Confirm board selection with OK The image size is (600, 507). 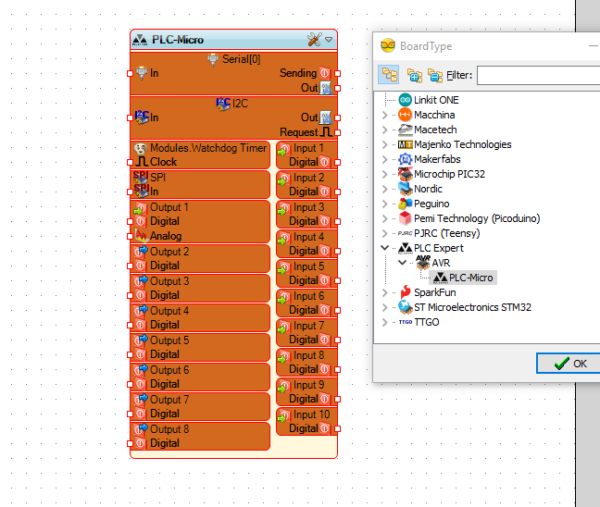click(568, 363)
